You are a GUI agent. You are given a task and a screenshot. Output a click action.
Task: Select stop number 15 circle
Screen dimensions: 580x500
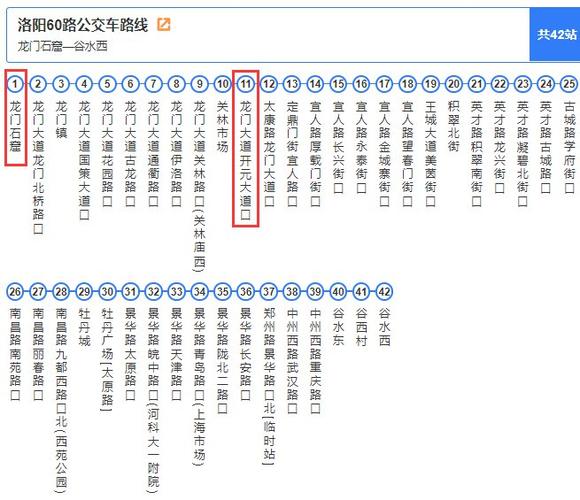(x=338, y=84)
